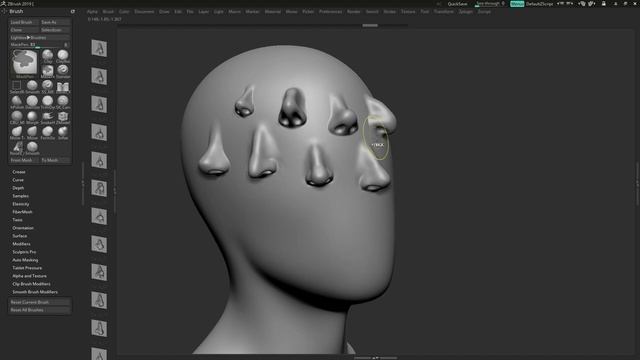Click the QuickSave button
Image resolution: width=640 pixels, height=360 pixels.
click(457, 4)
